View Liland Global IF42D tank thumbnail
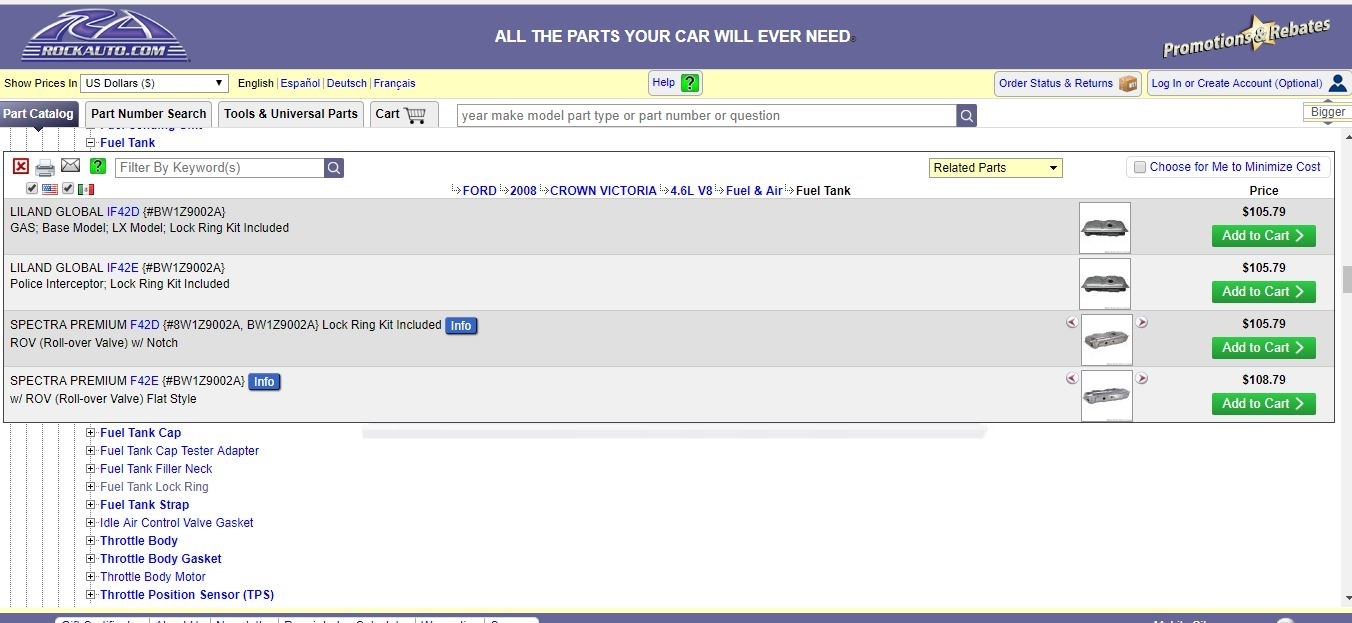Viewport: 1352px width, 623px height. [x=1105, y=228]
